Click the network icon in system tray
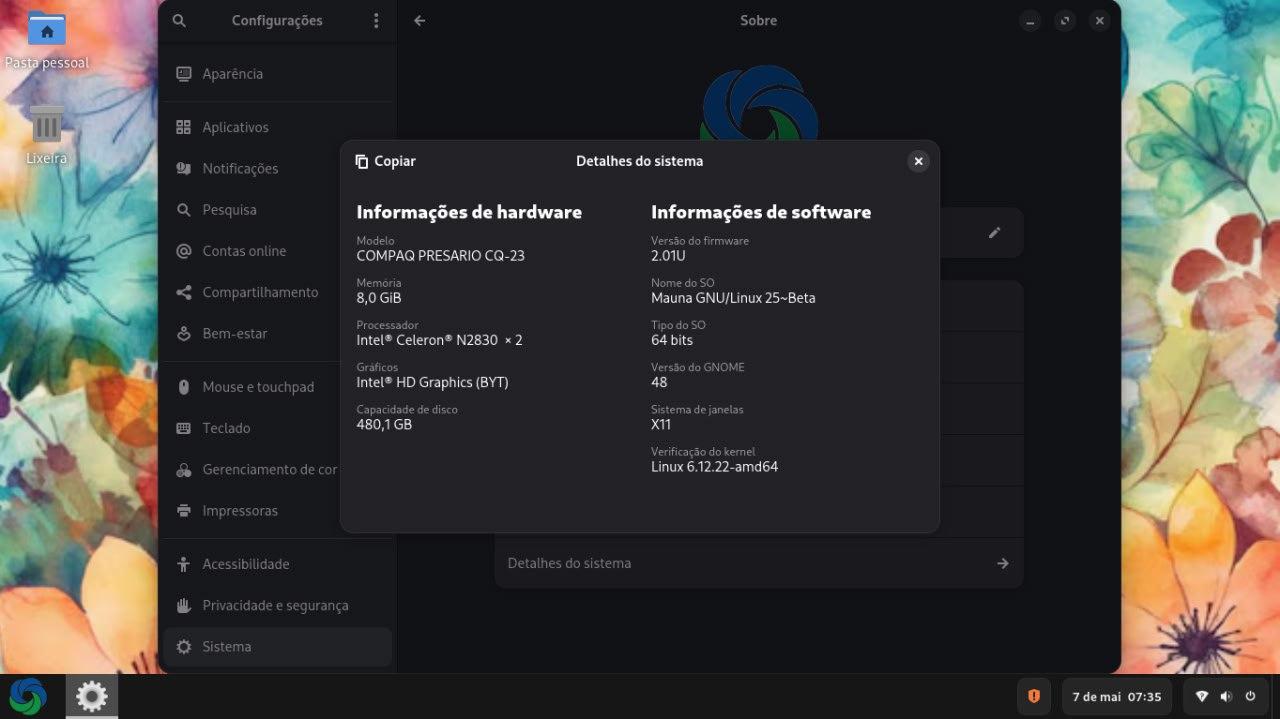This screenshot has height=719, width=1280. click(x=1202, y=696)
